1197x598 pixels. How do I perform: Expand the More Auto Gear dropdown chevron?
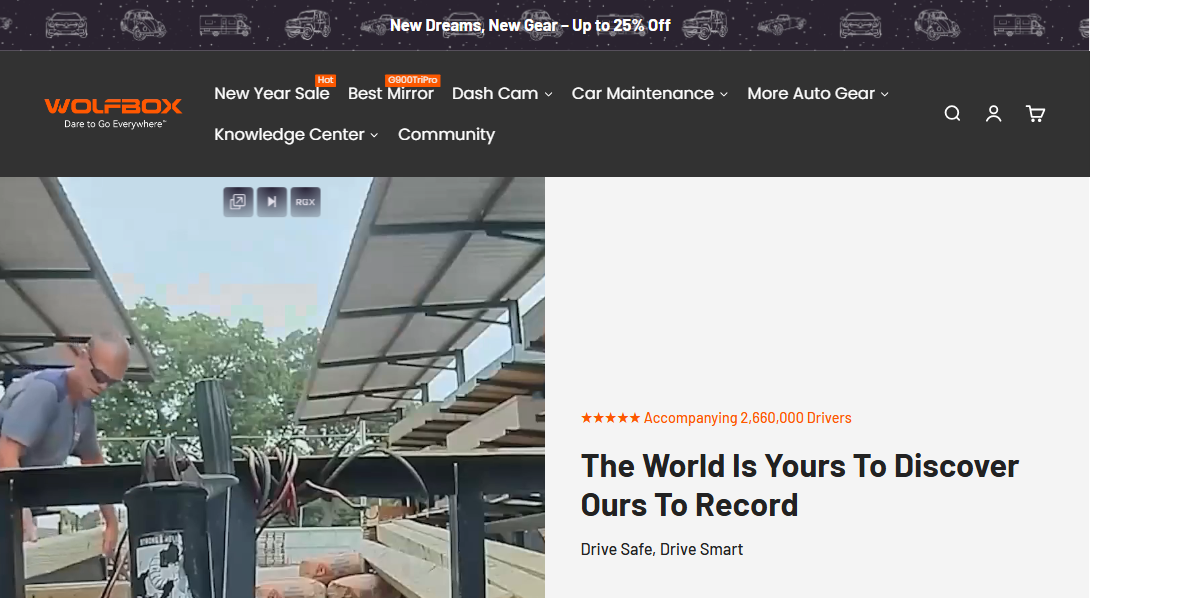(884, 95)
